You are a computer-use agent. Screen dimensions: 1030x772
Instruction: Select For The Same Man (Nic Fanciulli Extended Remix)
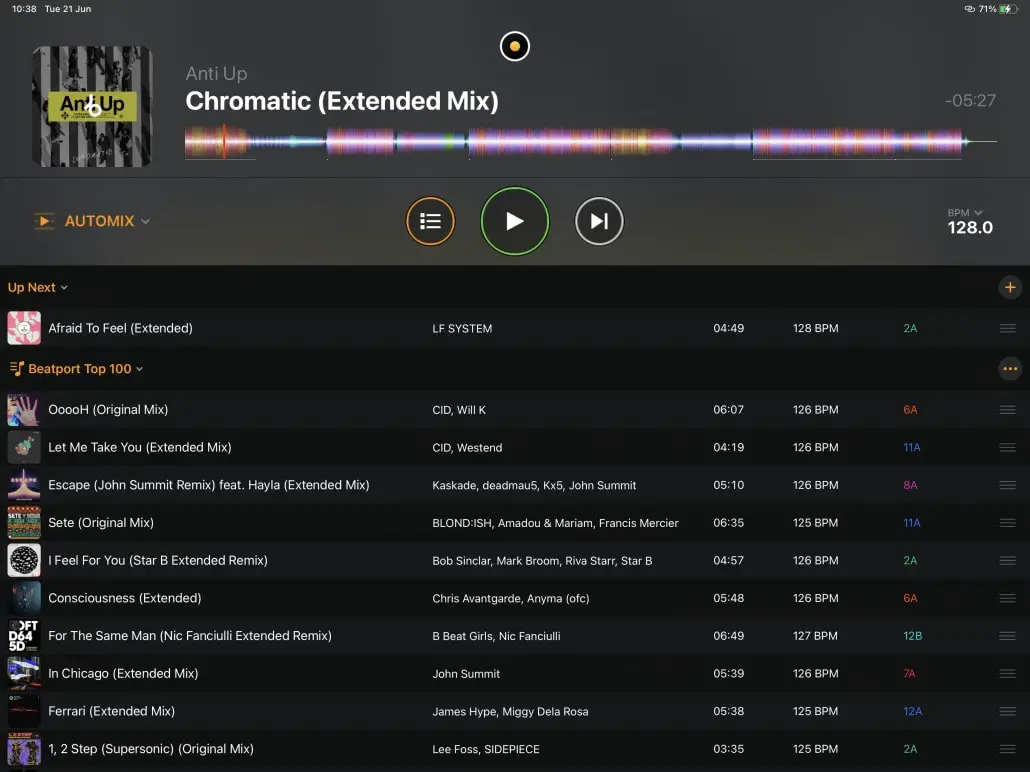tap(190, 635)
